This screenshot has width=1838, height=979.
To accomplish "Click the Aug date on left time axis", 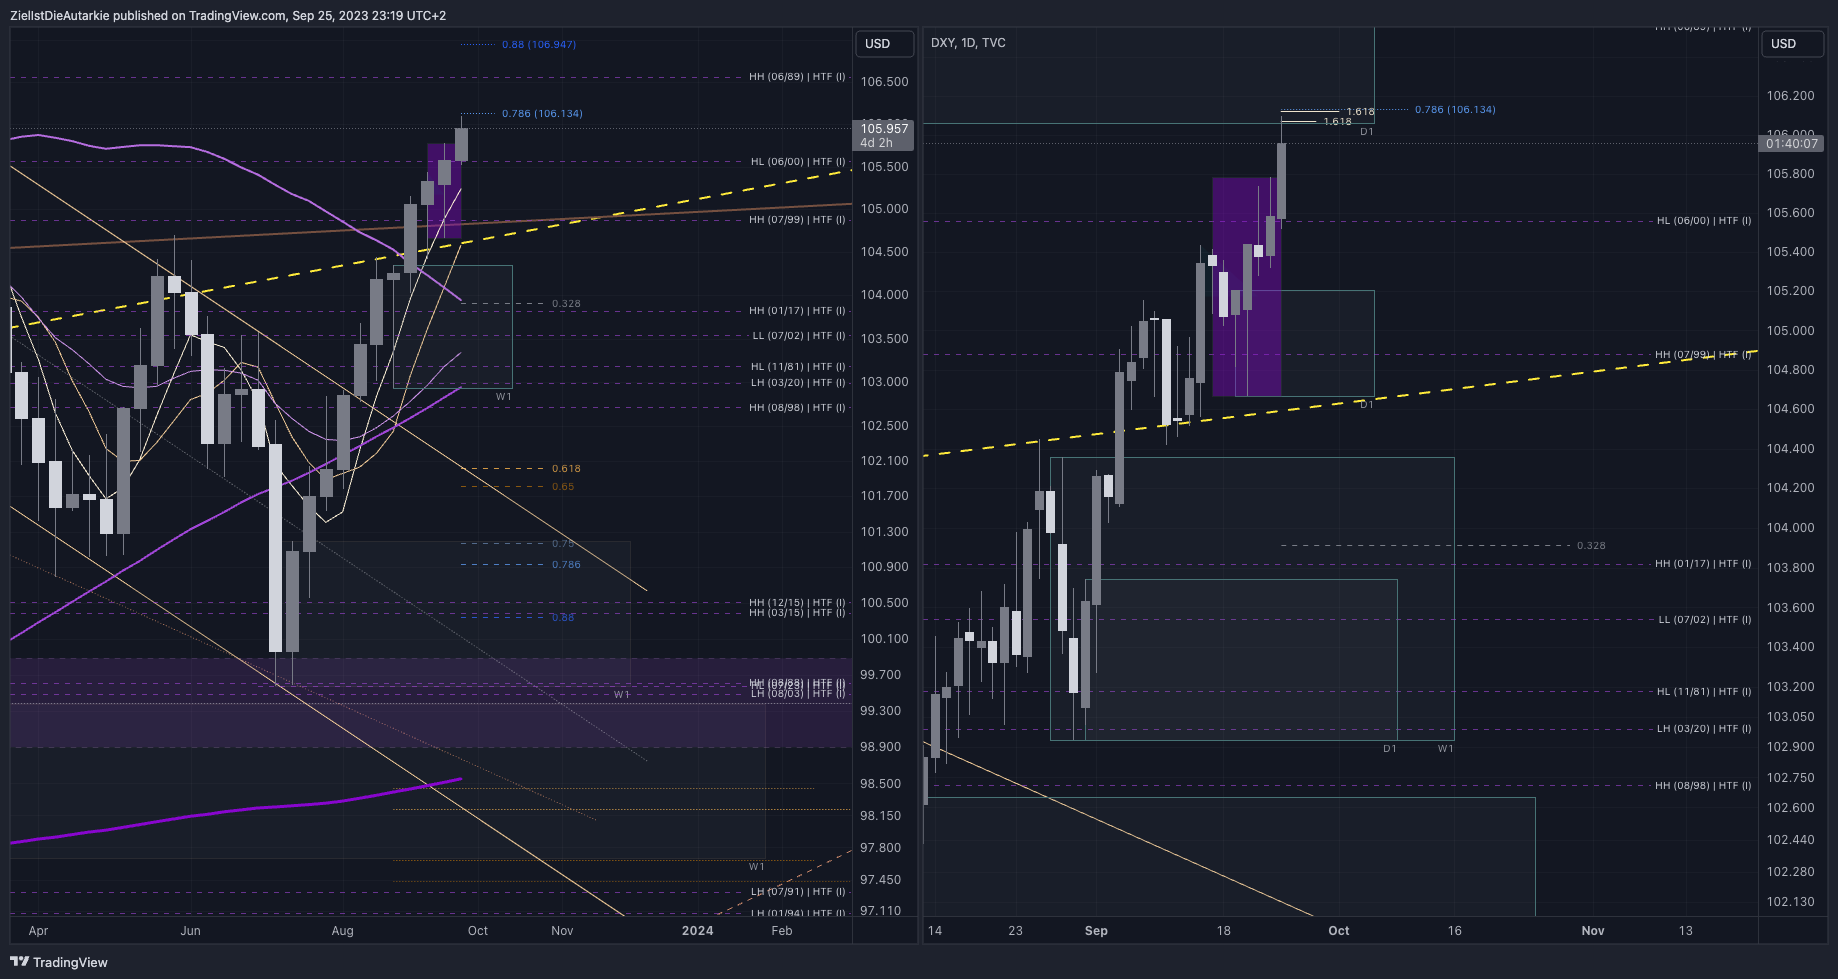I will [342, 931].
